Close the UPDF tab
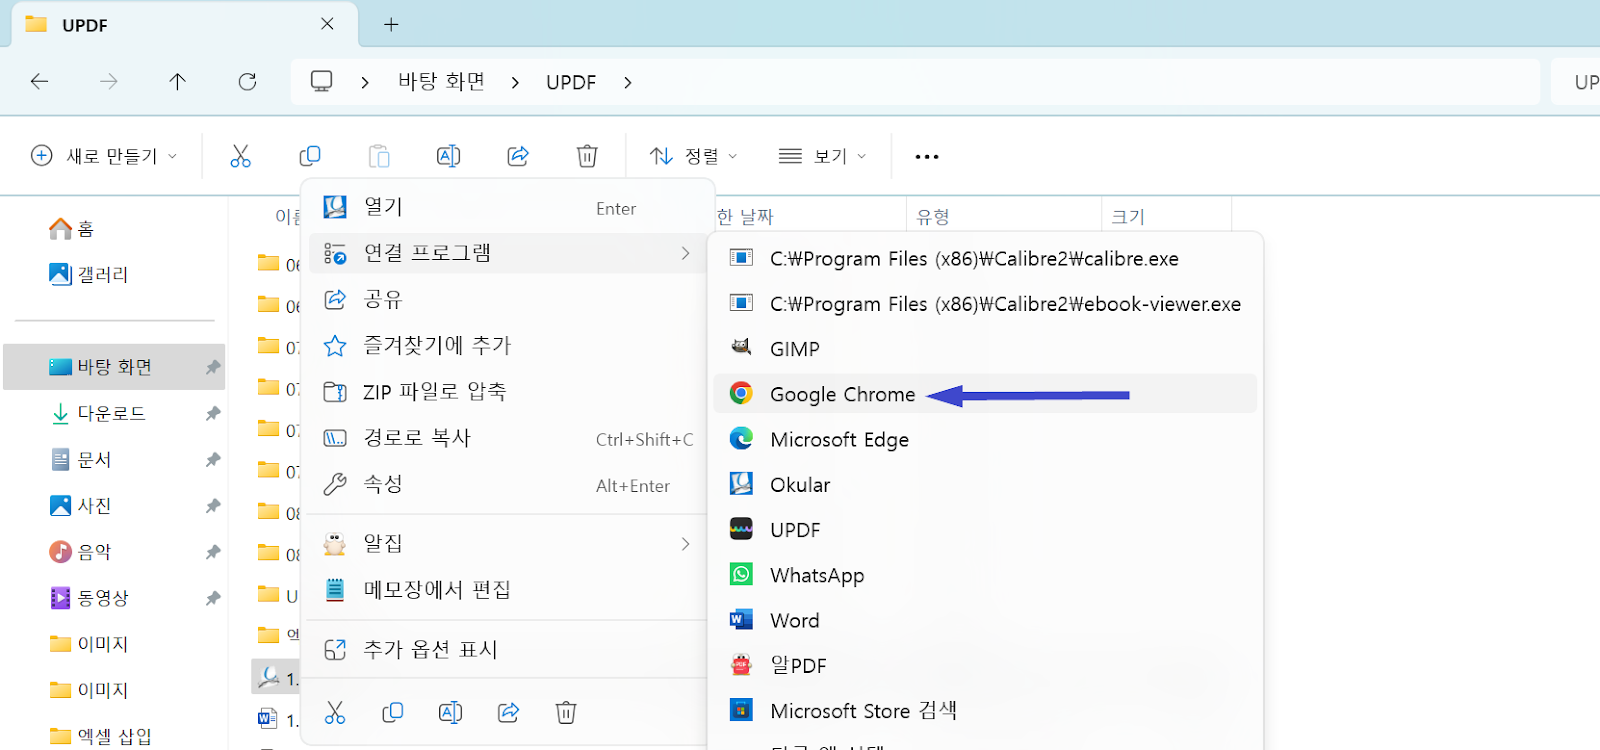1600x750 pixels. (x=327, y=24)
